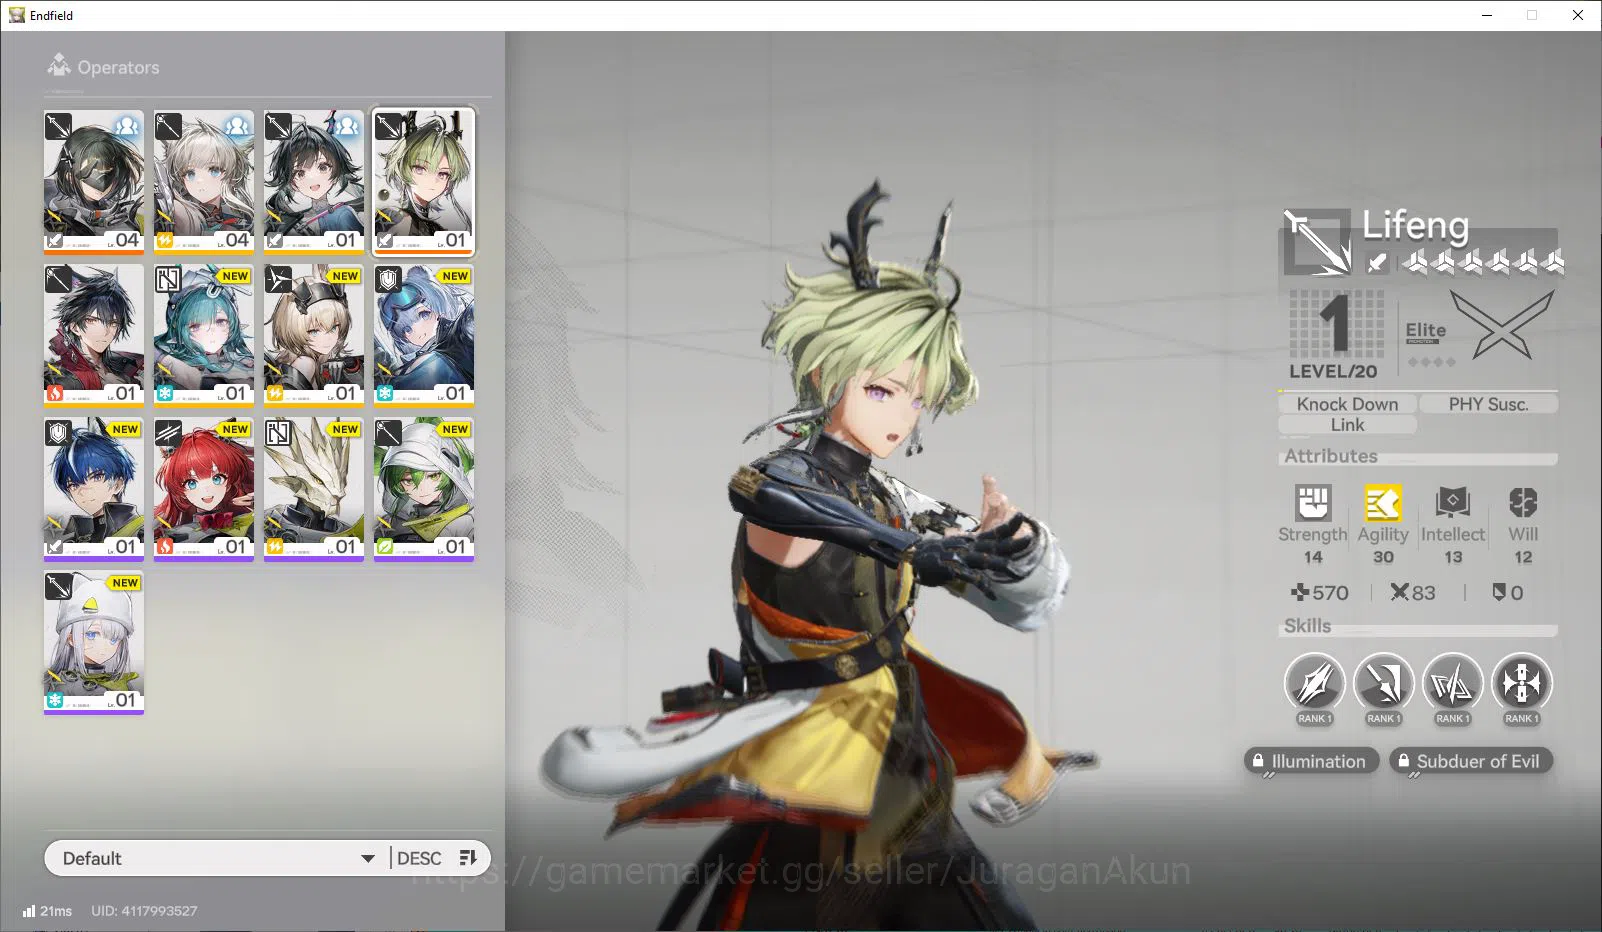Click the Will attribute icon
This screenshot has width=1602, height=932.
pyautogui.click(x=1523, y=502)
